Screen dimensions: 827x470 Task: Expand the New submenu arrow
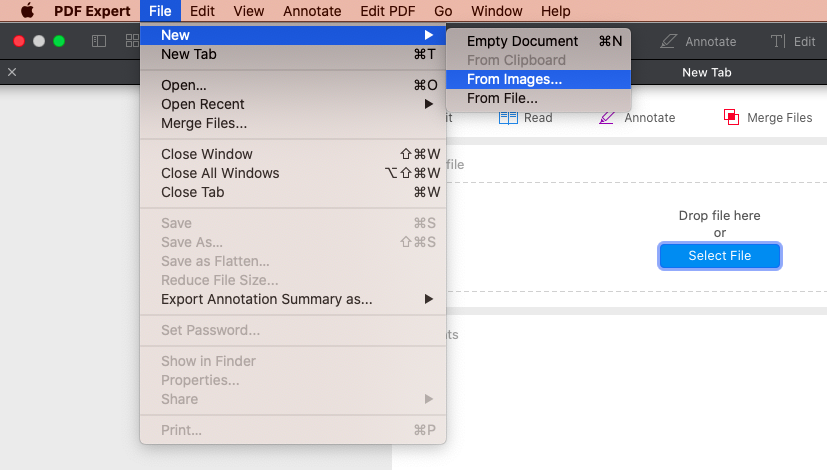pos(428,35)
